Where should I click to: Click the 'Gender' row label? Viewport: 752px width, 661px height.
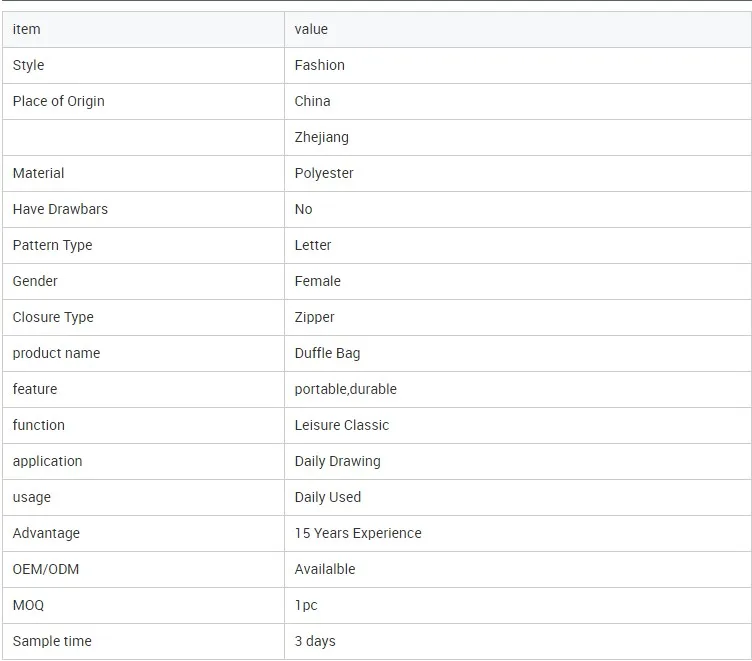point(35,281)
